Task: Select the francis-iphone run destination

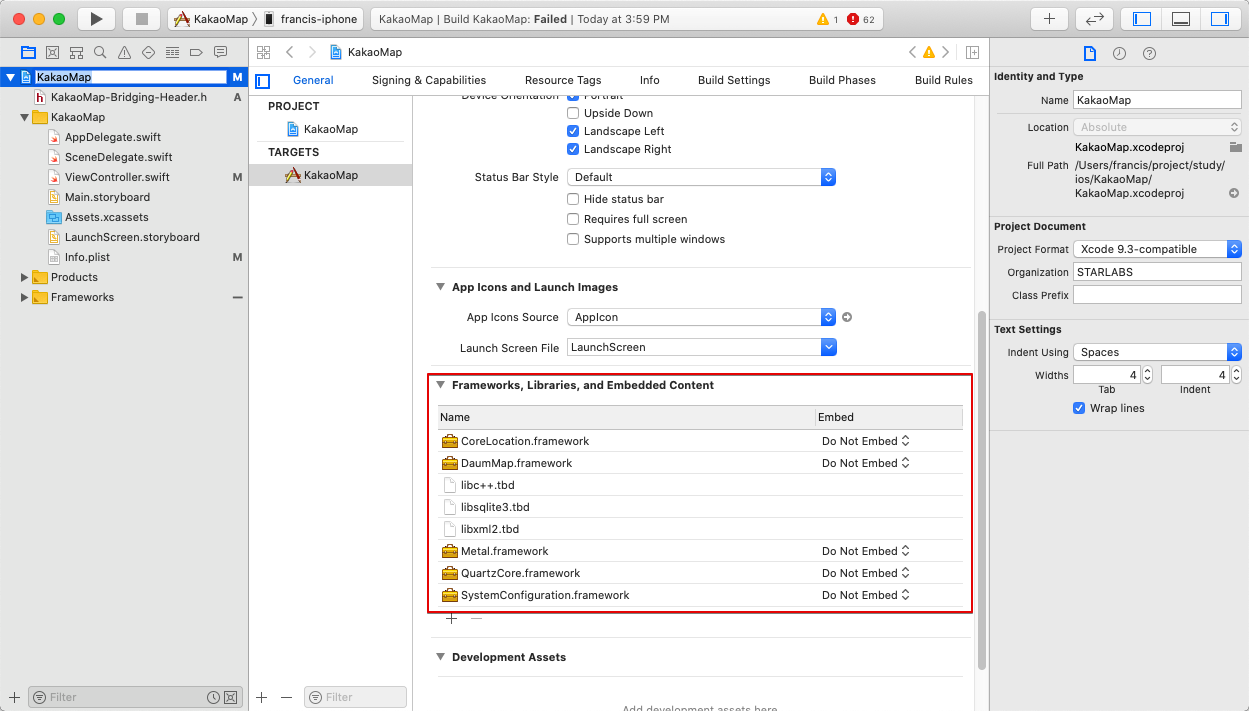Action: 311,19
